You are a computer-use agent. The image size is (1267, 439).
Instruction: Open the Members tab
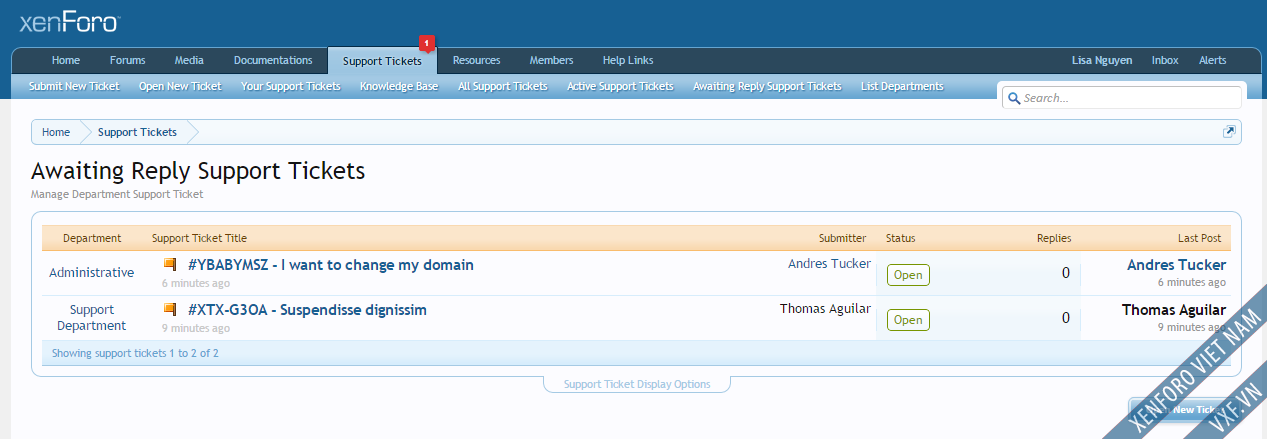click(x=552, y=60)
